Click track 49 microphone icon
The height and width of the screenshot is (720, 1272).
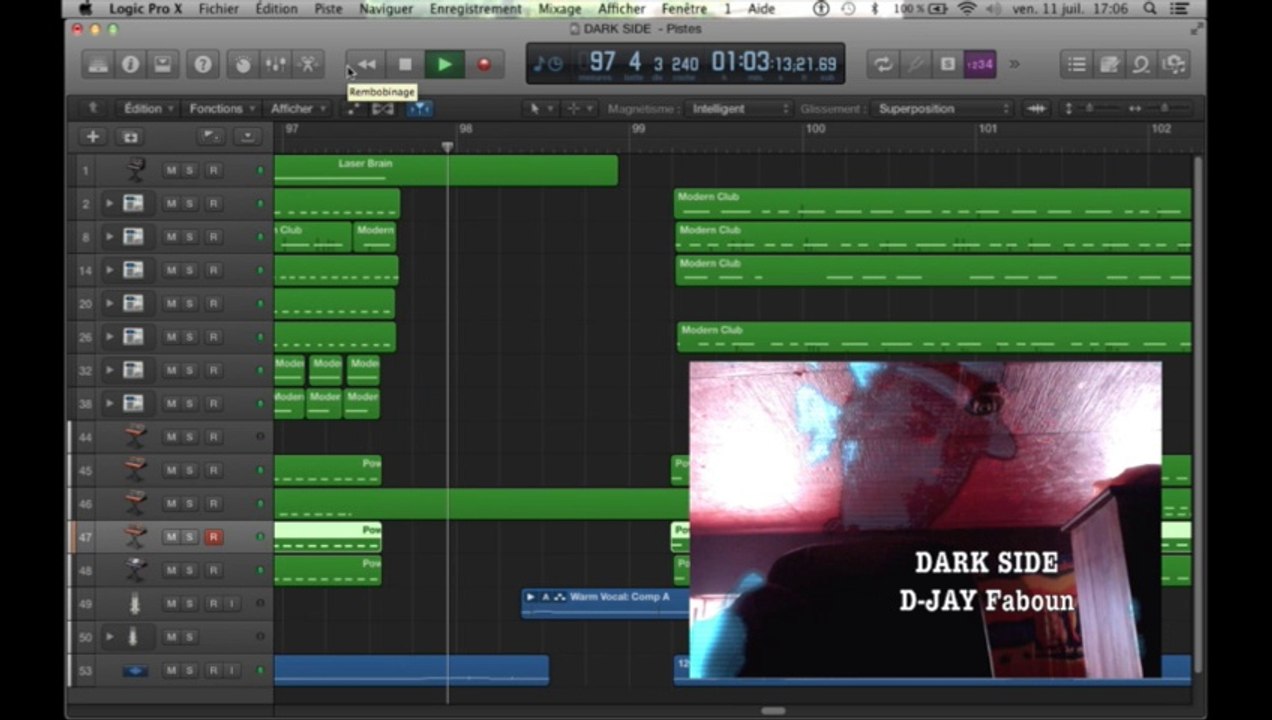click(134, 604)
